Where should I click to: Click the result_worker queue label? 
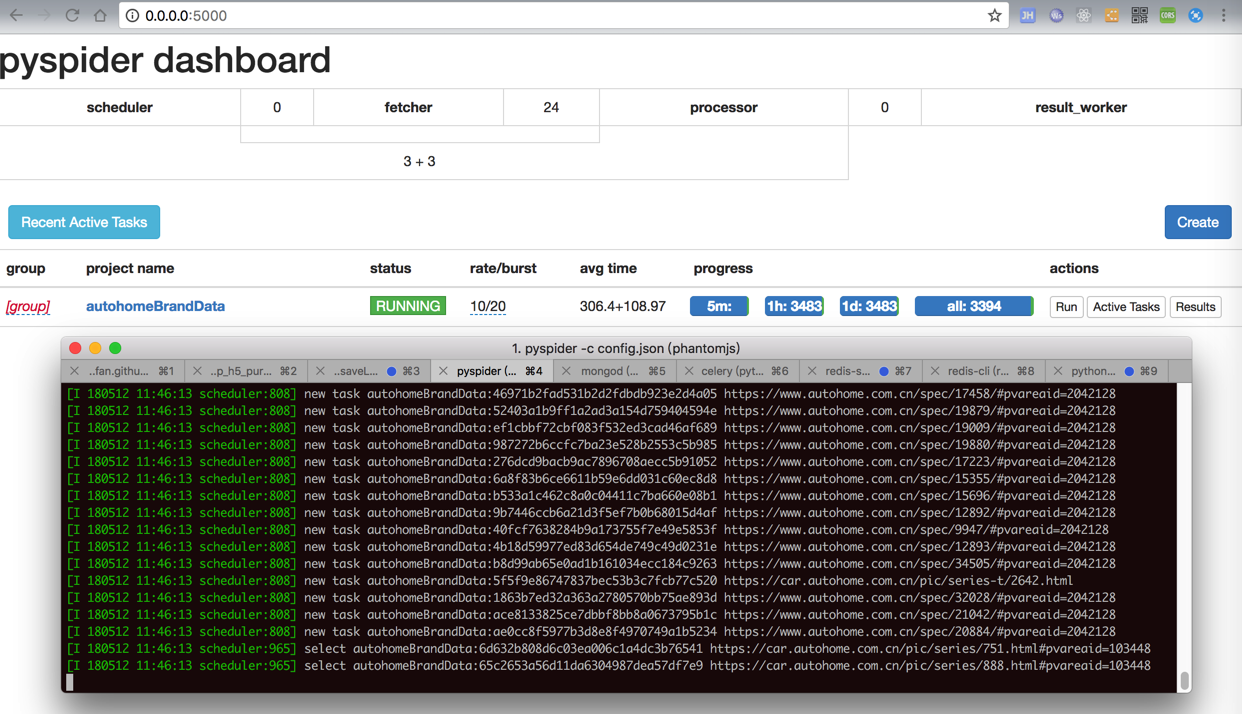(x=1081, y=107)
